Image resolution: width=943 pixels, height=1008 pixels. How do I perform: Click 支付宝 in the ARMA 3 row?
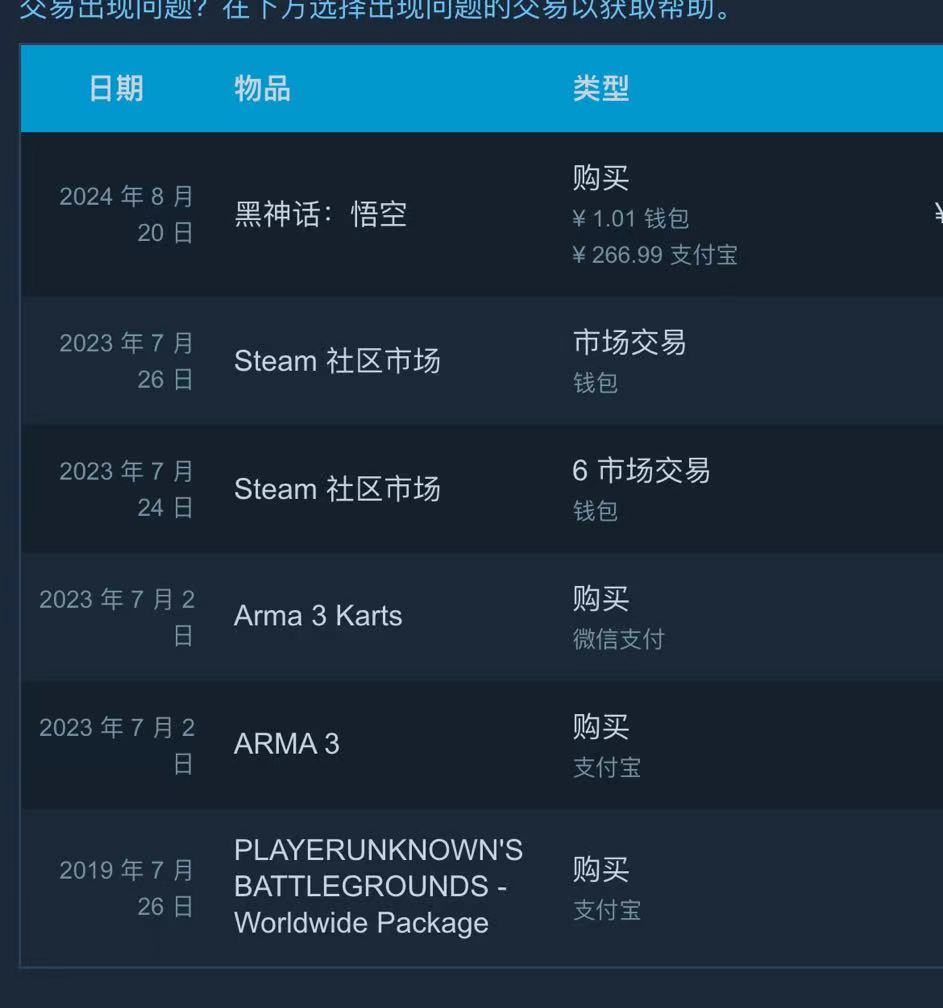[607, 768]
